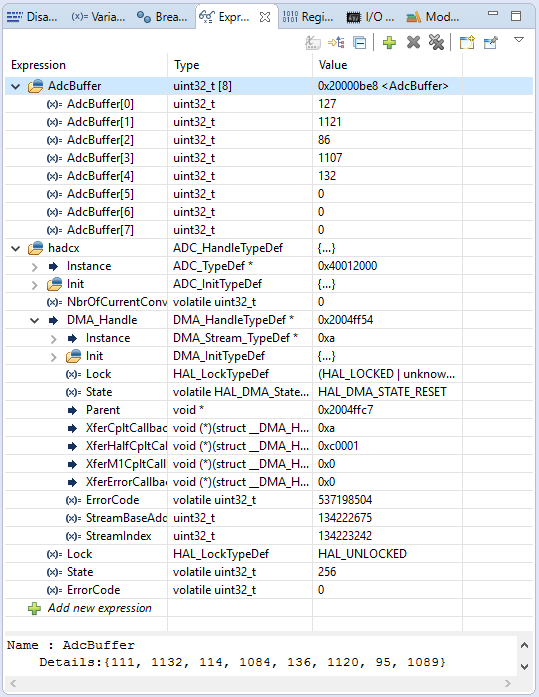
Task: Switch to the Registers tab
Action: click(x=308, y=17)
